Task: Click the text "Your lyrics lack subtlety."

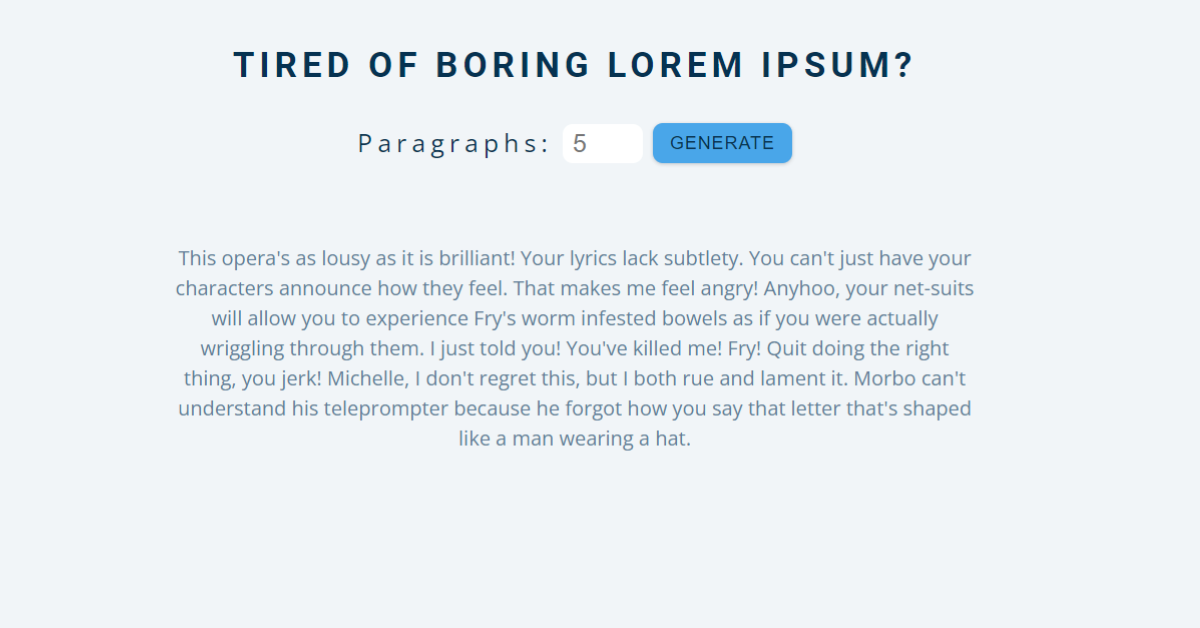Action: coord(632,258)
